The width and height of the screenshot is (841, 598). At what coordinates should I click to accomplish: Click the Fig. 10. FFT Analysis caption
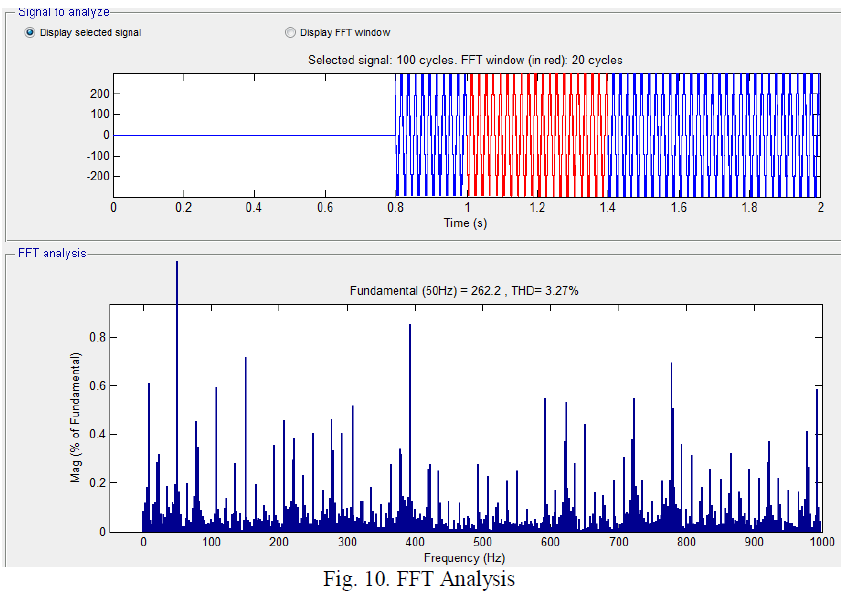pyautogui.click(x=419, y=578)
